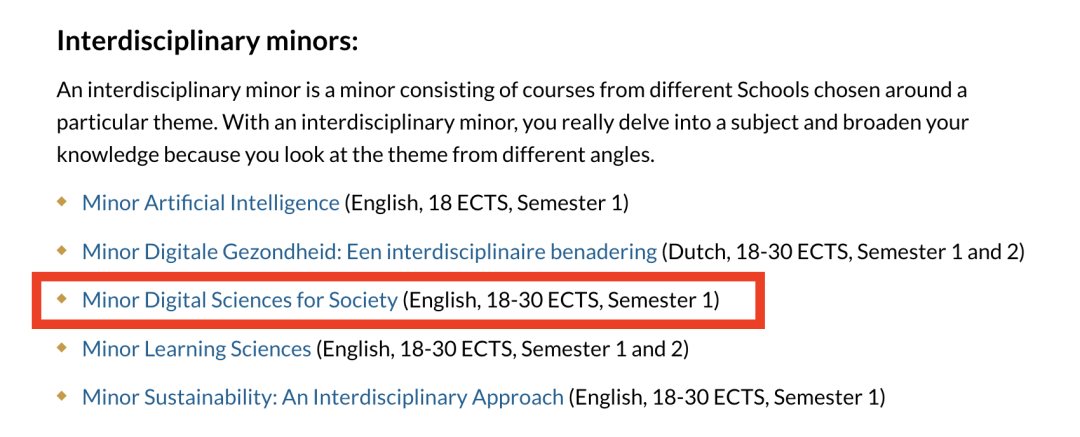Click the details text after Minor Learning Sciences
Screen dimensions: 1080x437
(502, 349)
